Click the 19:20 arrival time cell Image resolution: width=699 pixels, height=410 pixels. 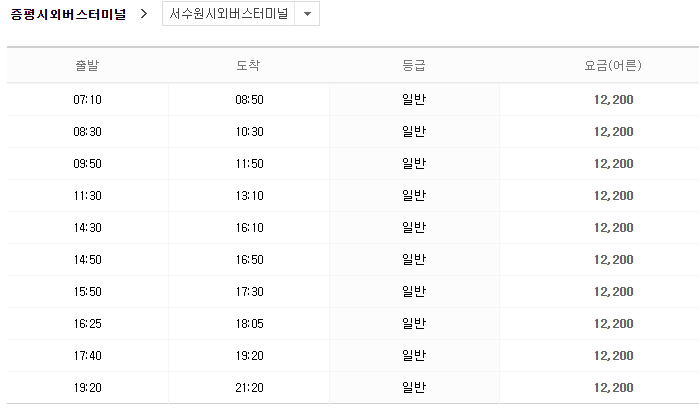tap(249, 356)
